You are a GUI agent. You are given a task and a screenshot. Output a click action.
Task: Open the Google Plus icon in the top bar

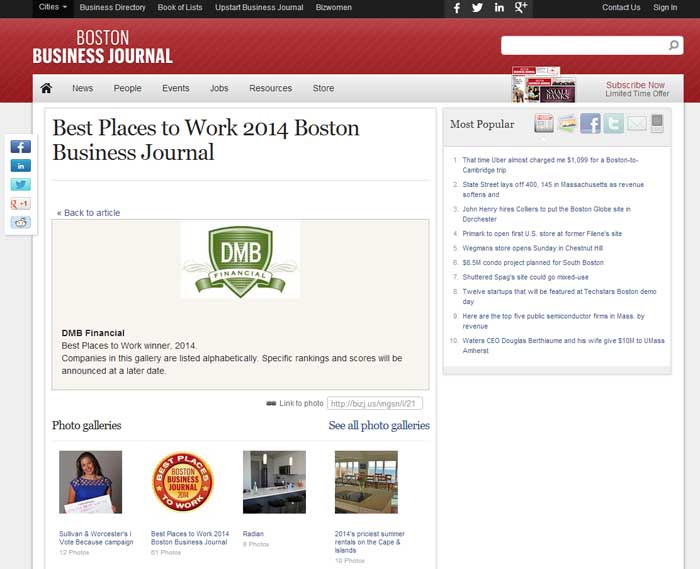pyautogui.click(x=521, y=8)
